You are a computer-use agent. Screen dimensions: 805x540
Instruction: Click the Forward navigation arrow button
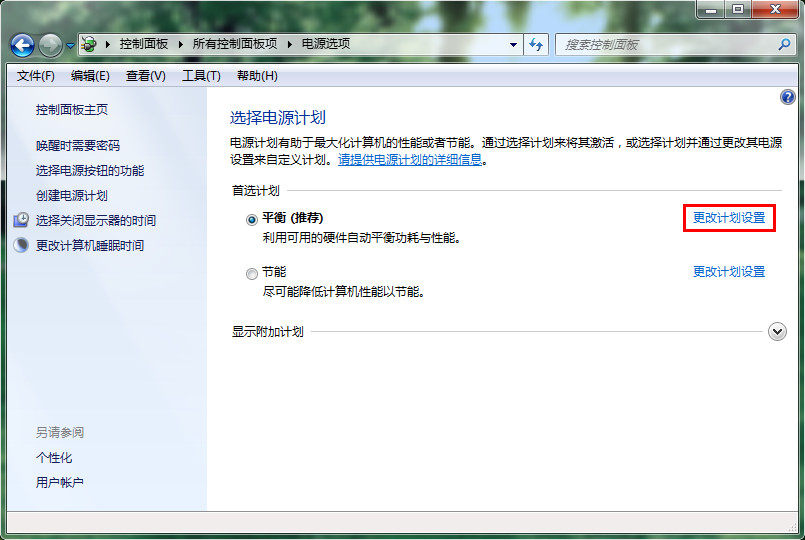click(50, 45)
